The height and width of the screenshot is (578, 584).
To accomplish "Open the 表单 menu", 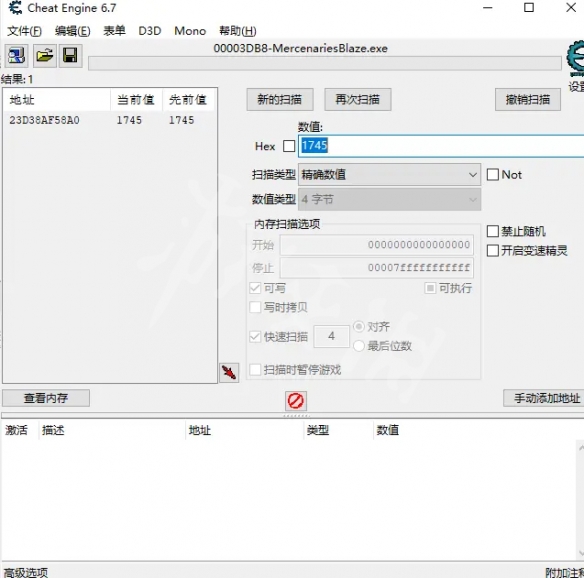I will [x=114, y=31].
